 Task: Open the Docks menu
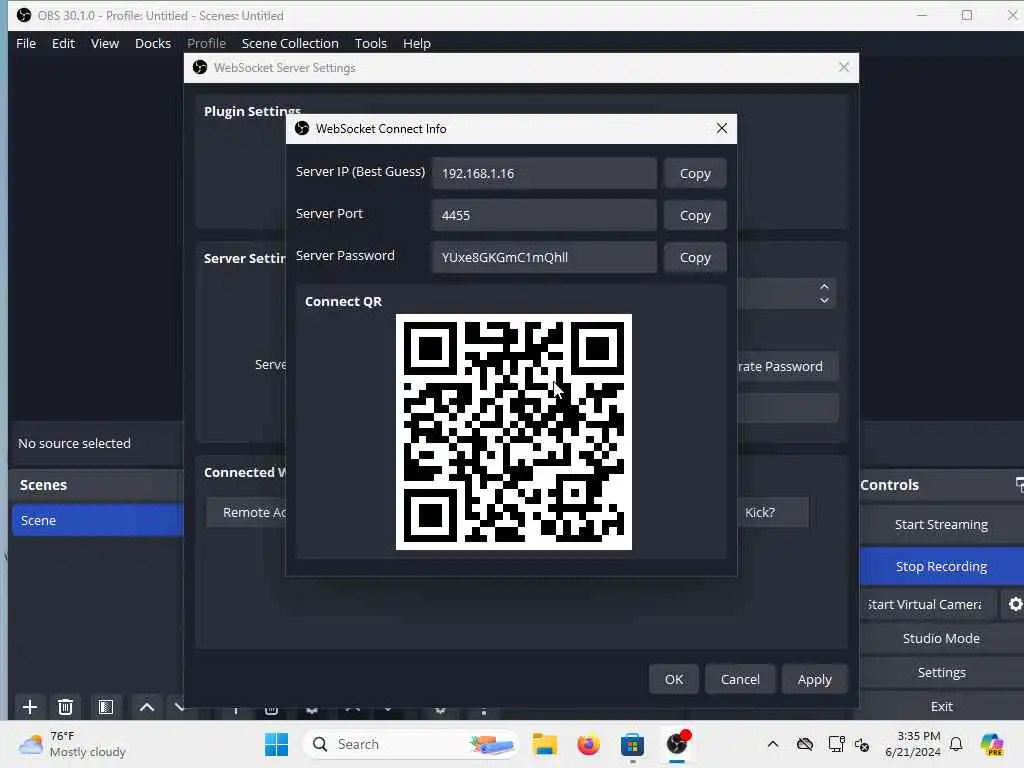pyautogui.click(x=153, y=43)
